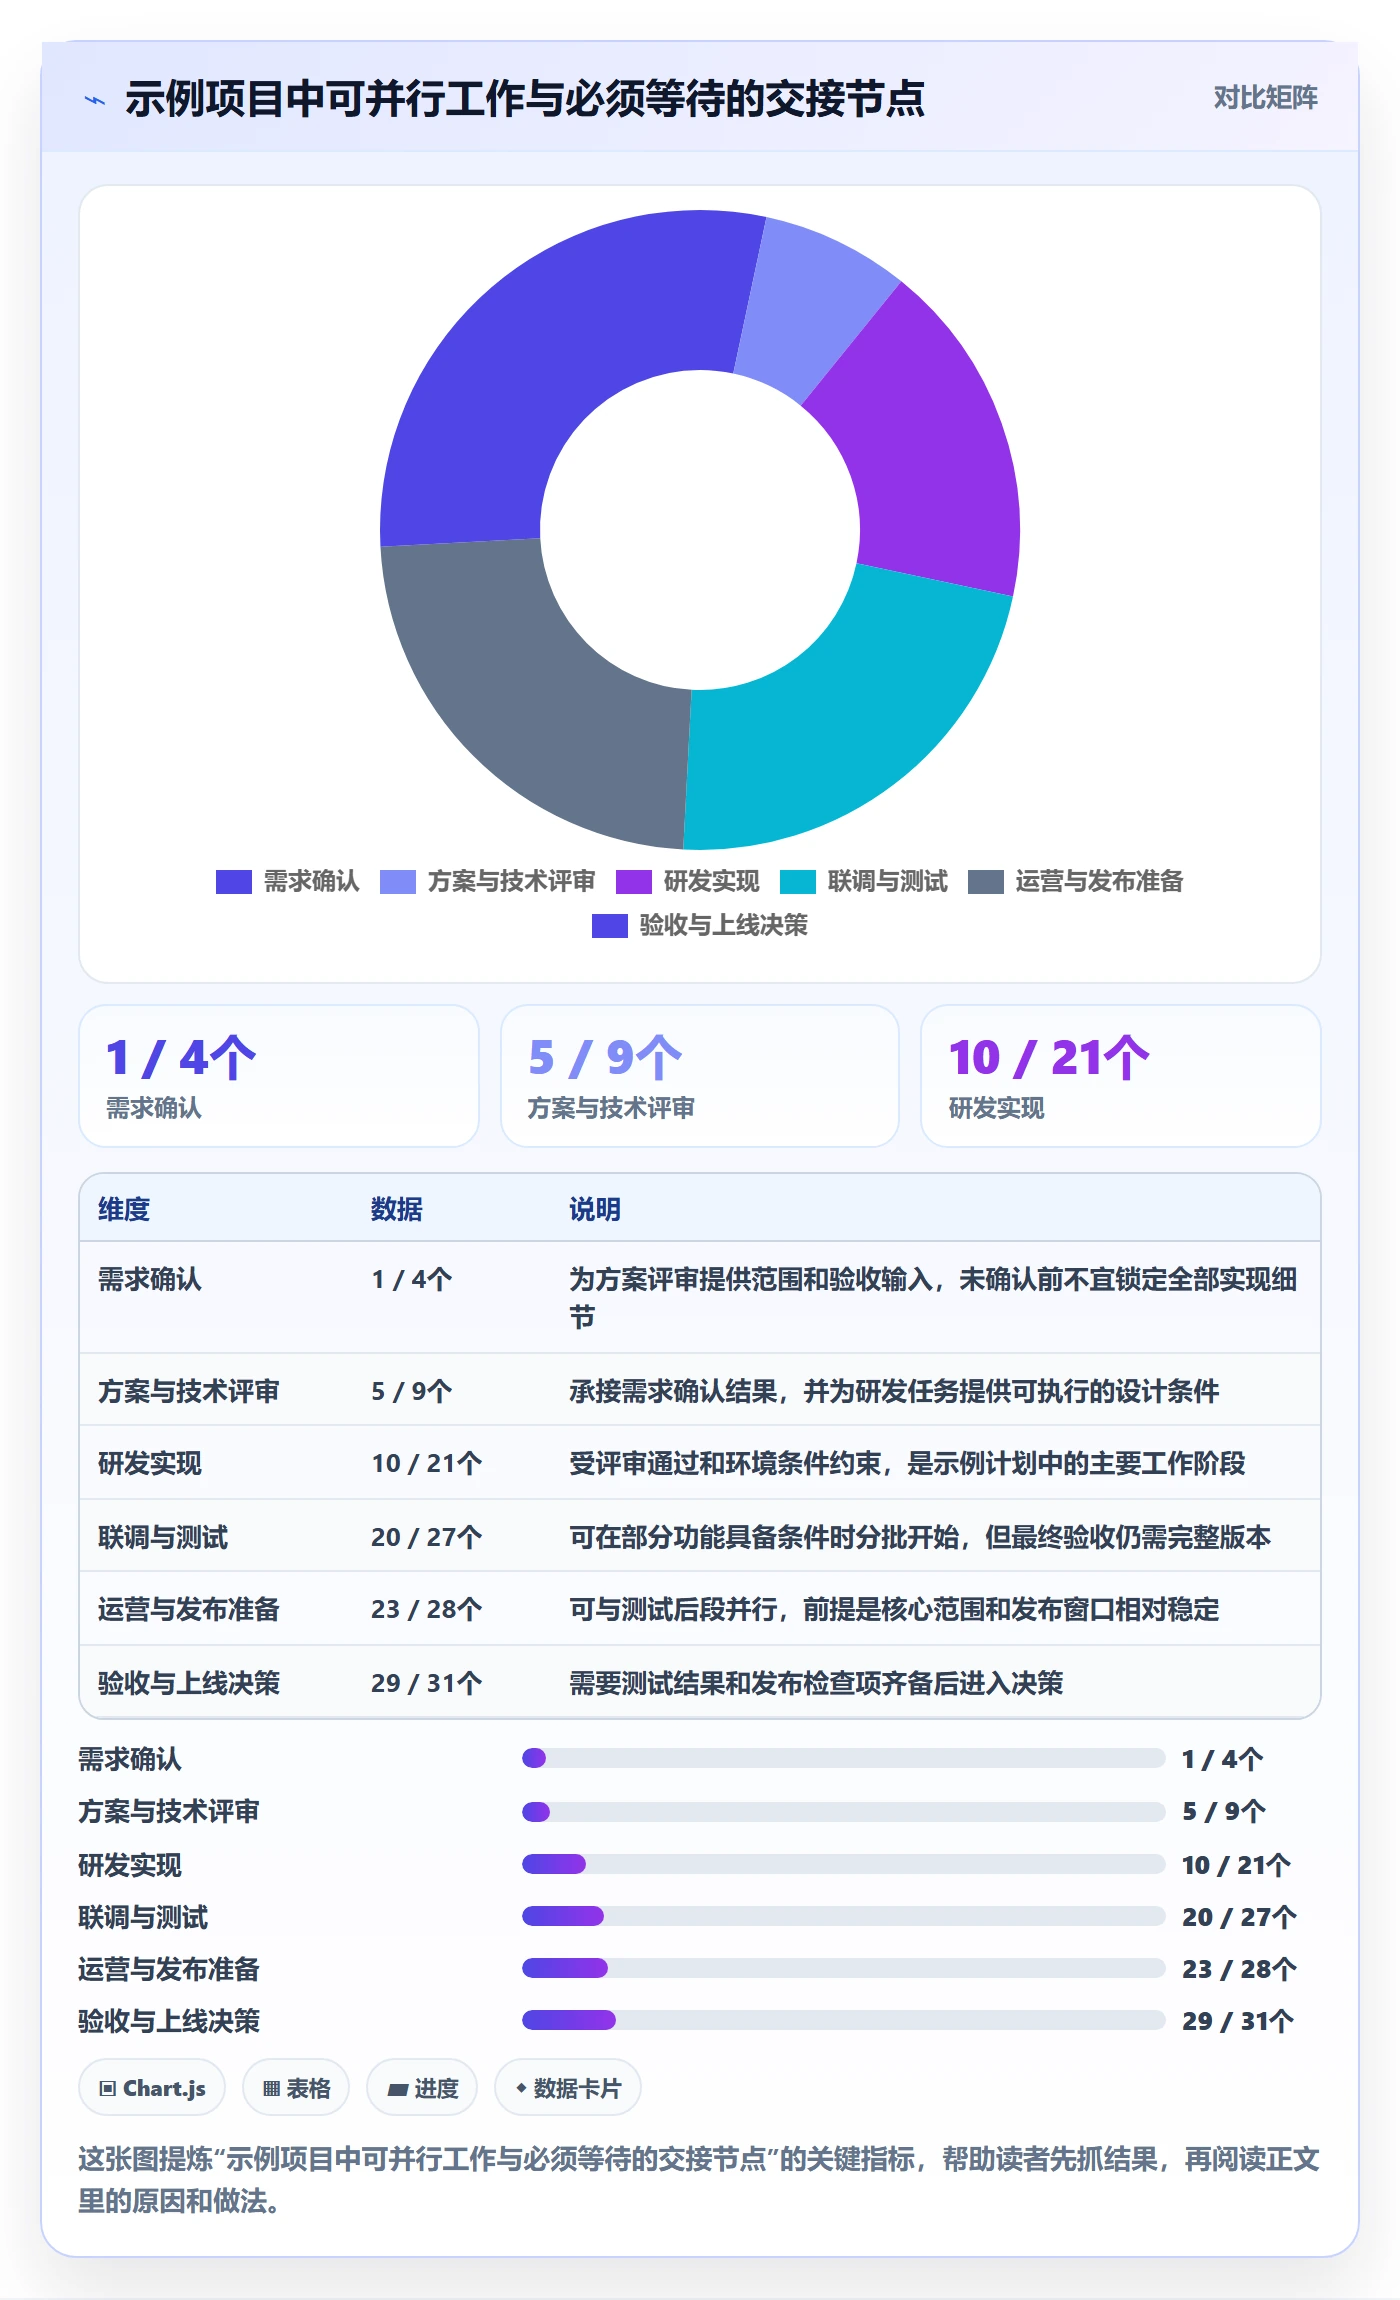Select the 数据卡片 tag chip
The height and width of the screenshot is (2300, 1400).
568,2088
